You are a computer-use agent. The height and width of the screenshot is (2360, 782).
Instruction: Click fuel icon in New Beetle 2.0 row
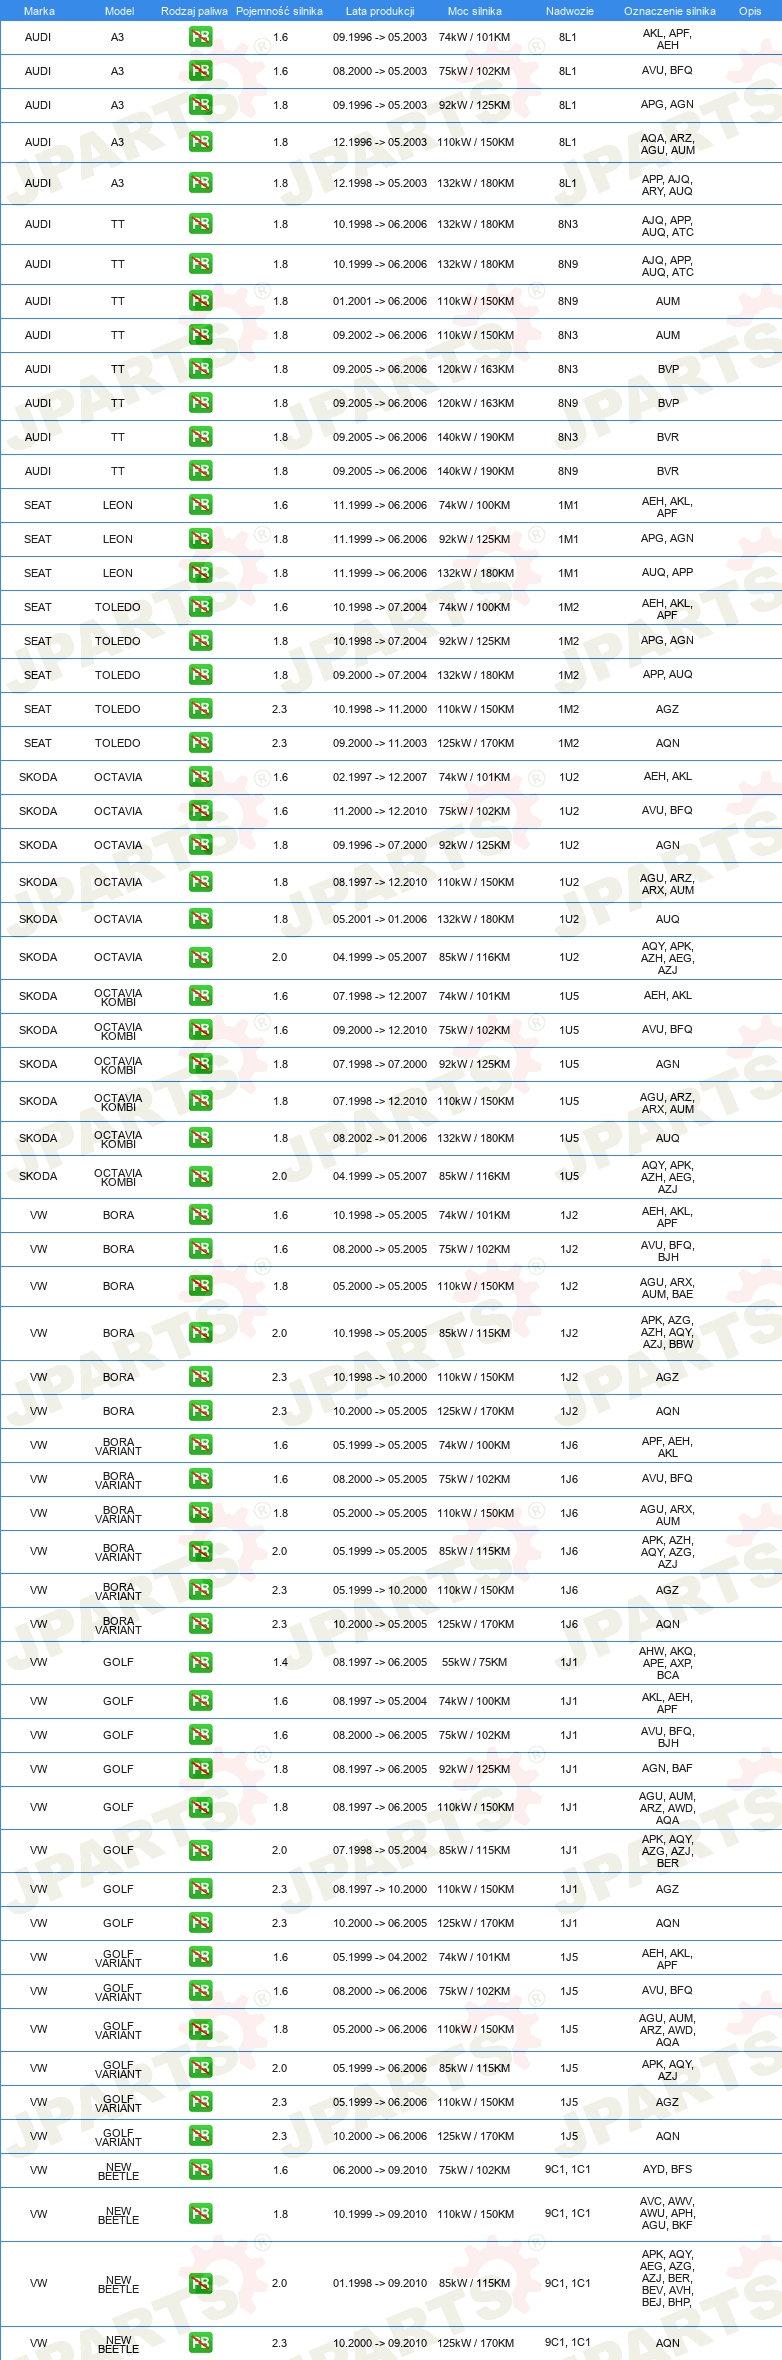tap(200, 2283)
